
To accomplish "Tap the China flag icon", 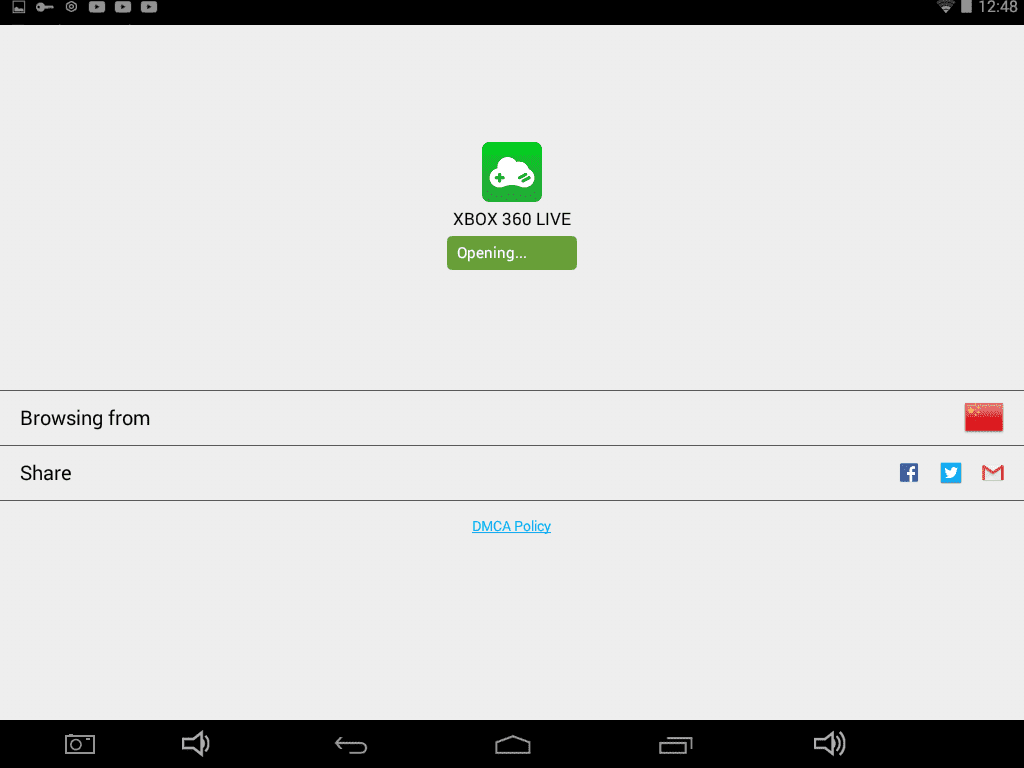I will [984, 417].
